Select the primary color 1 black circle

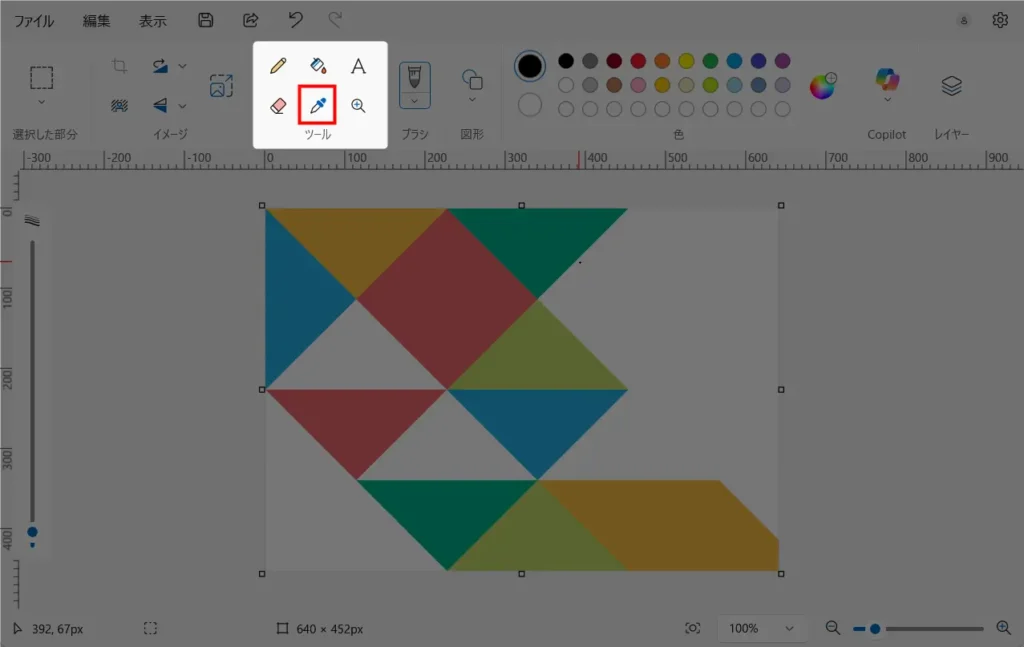click(530, 66)
